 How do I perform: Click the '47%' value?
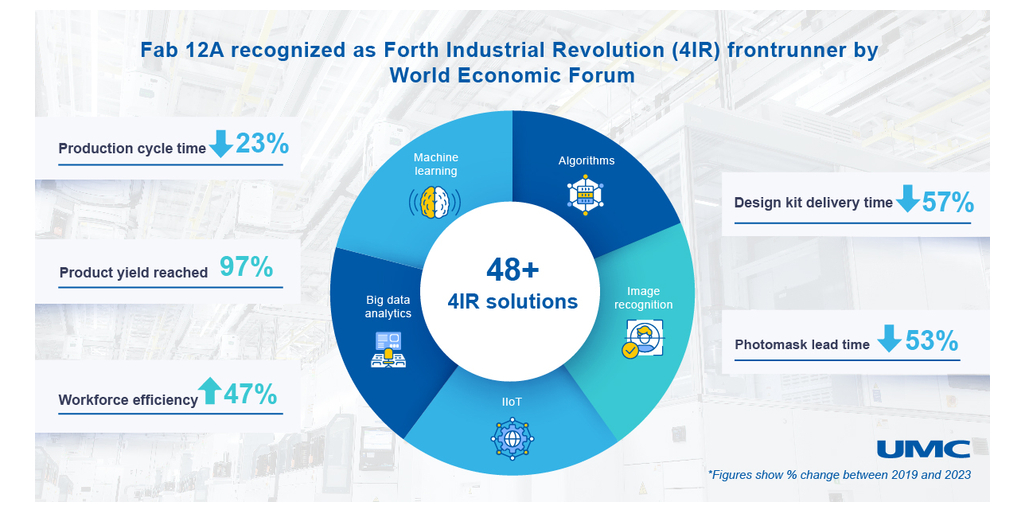250,394
